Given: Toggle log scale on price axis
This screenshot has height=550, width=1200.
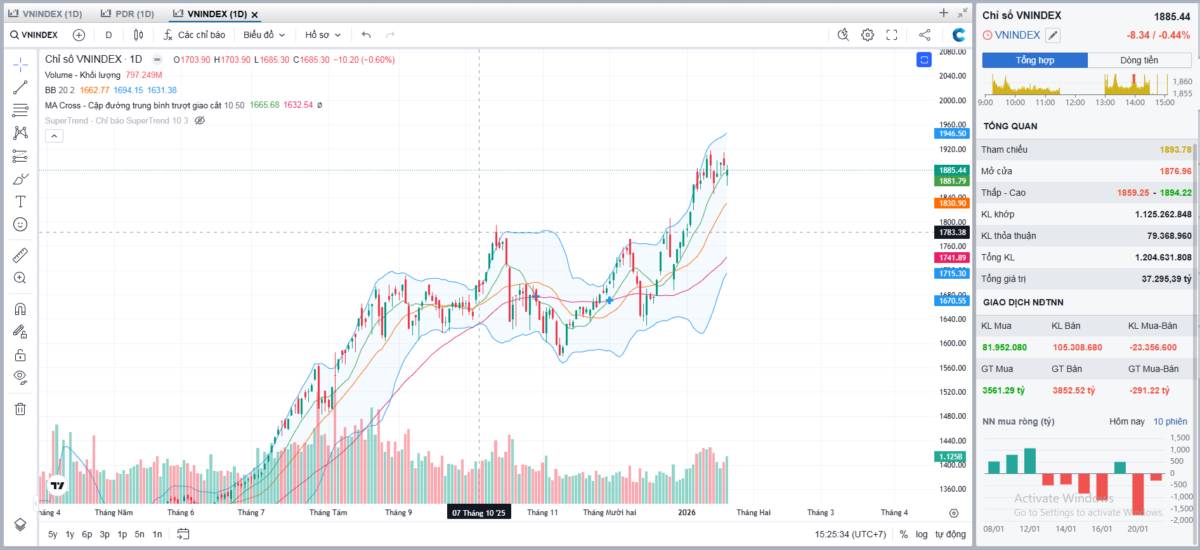Looking at the screenshot, I should tap(921, 534).
